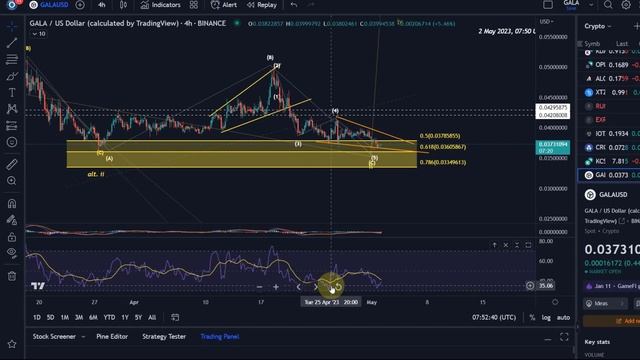Reset the chart view
Viewport: 640px width, 360px height.
pyautogui.click(x=338, y=287)
